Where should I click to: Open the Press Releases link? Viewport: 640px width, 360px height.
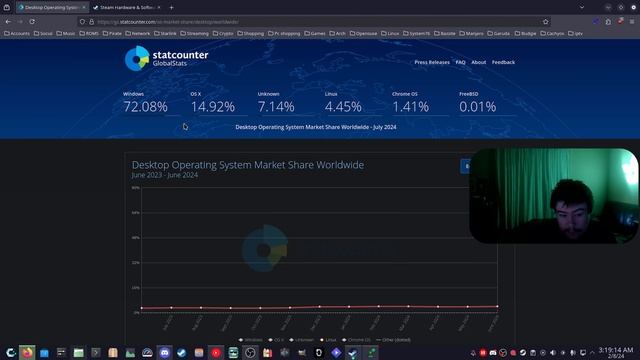[x=432, y=62]
